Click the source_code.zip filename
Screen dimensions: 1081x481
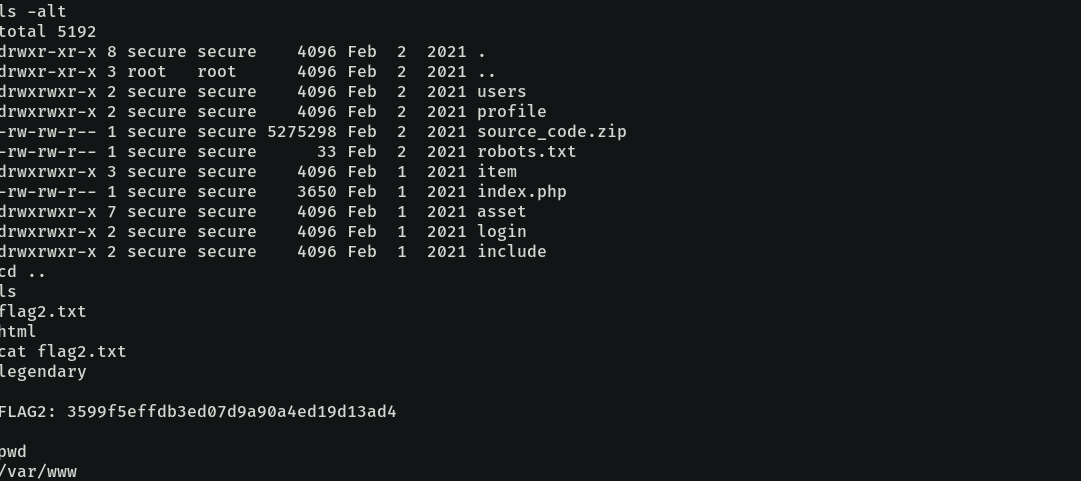point(551,132)
